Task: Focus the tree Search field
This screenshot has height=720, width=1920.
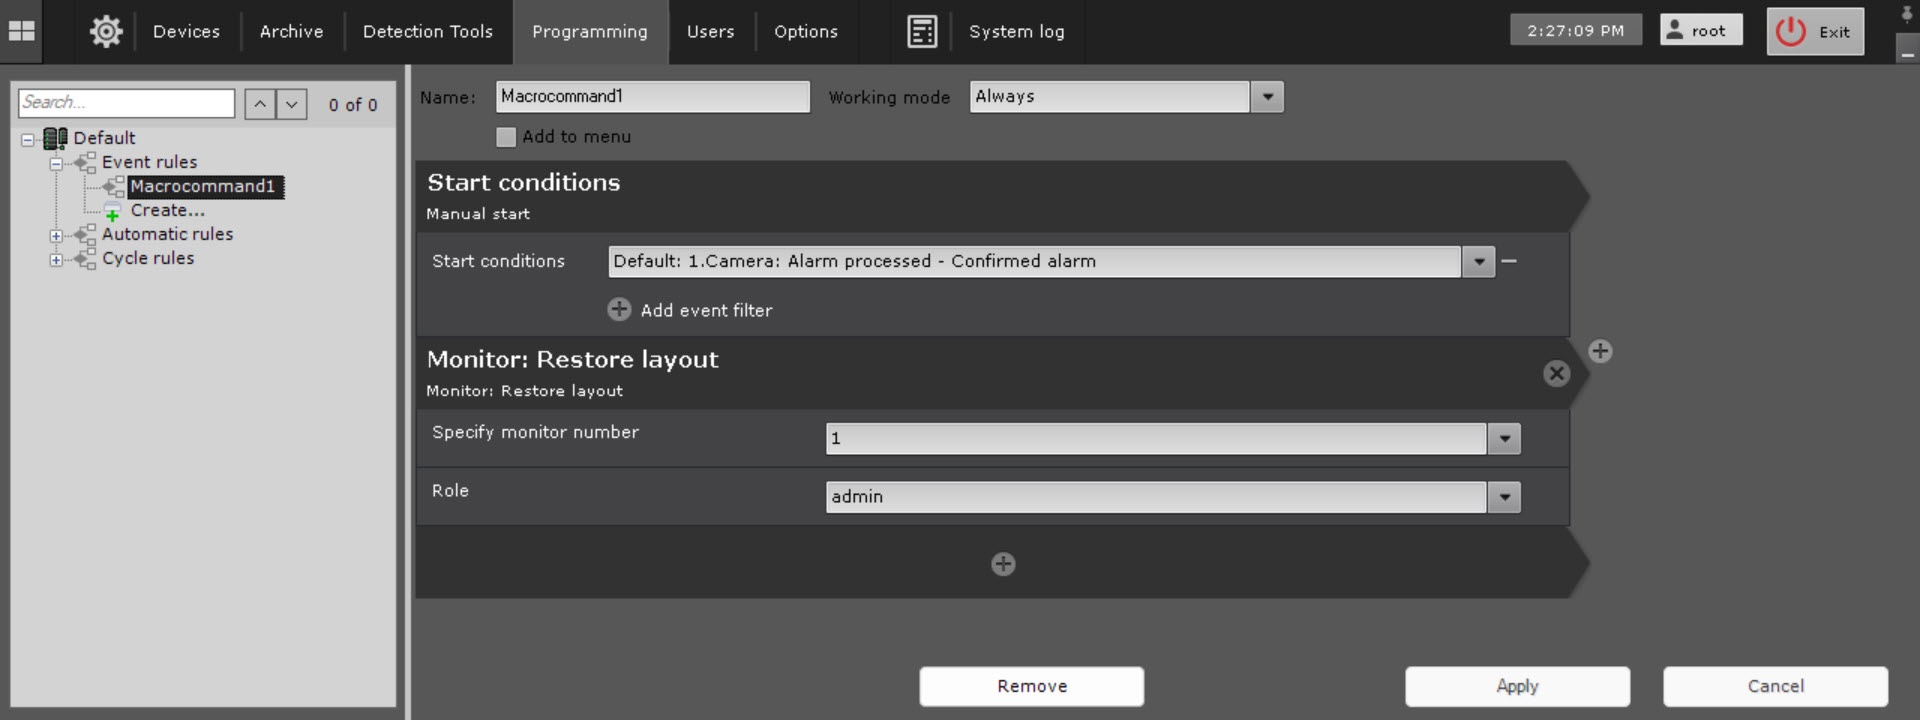Action: [x=126, y=103]
